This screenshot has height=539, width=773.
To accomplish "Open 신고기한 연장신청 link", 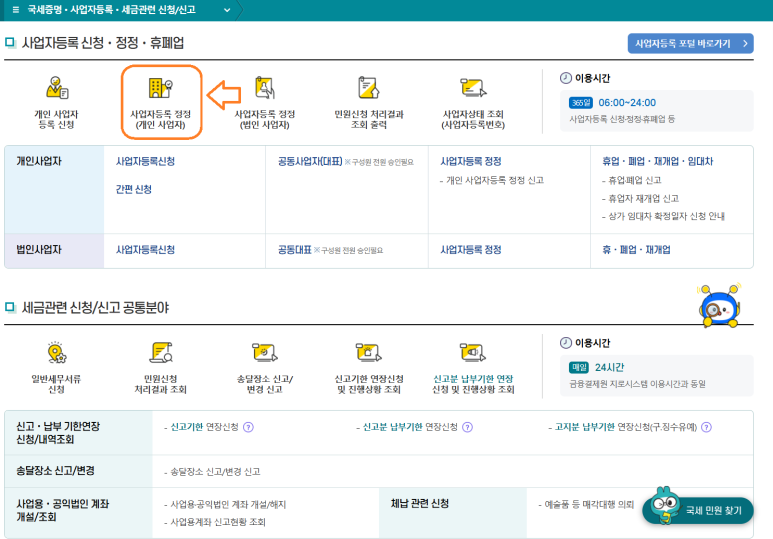I will pyautogui.click(x=204, y=427).
